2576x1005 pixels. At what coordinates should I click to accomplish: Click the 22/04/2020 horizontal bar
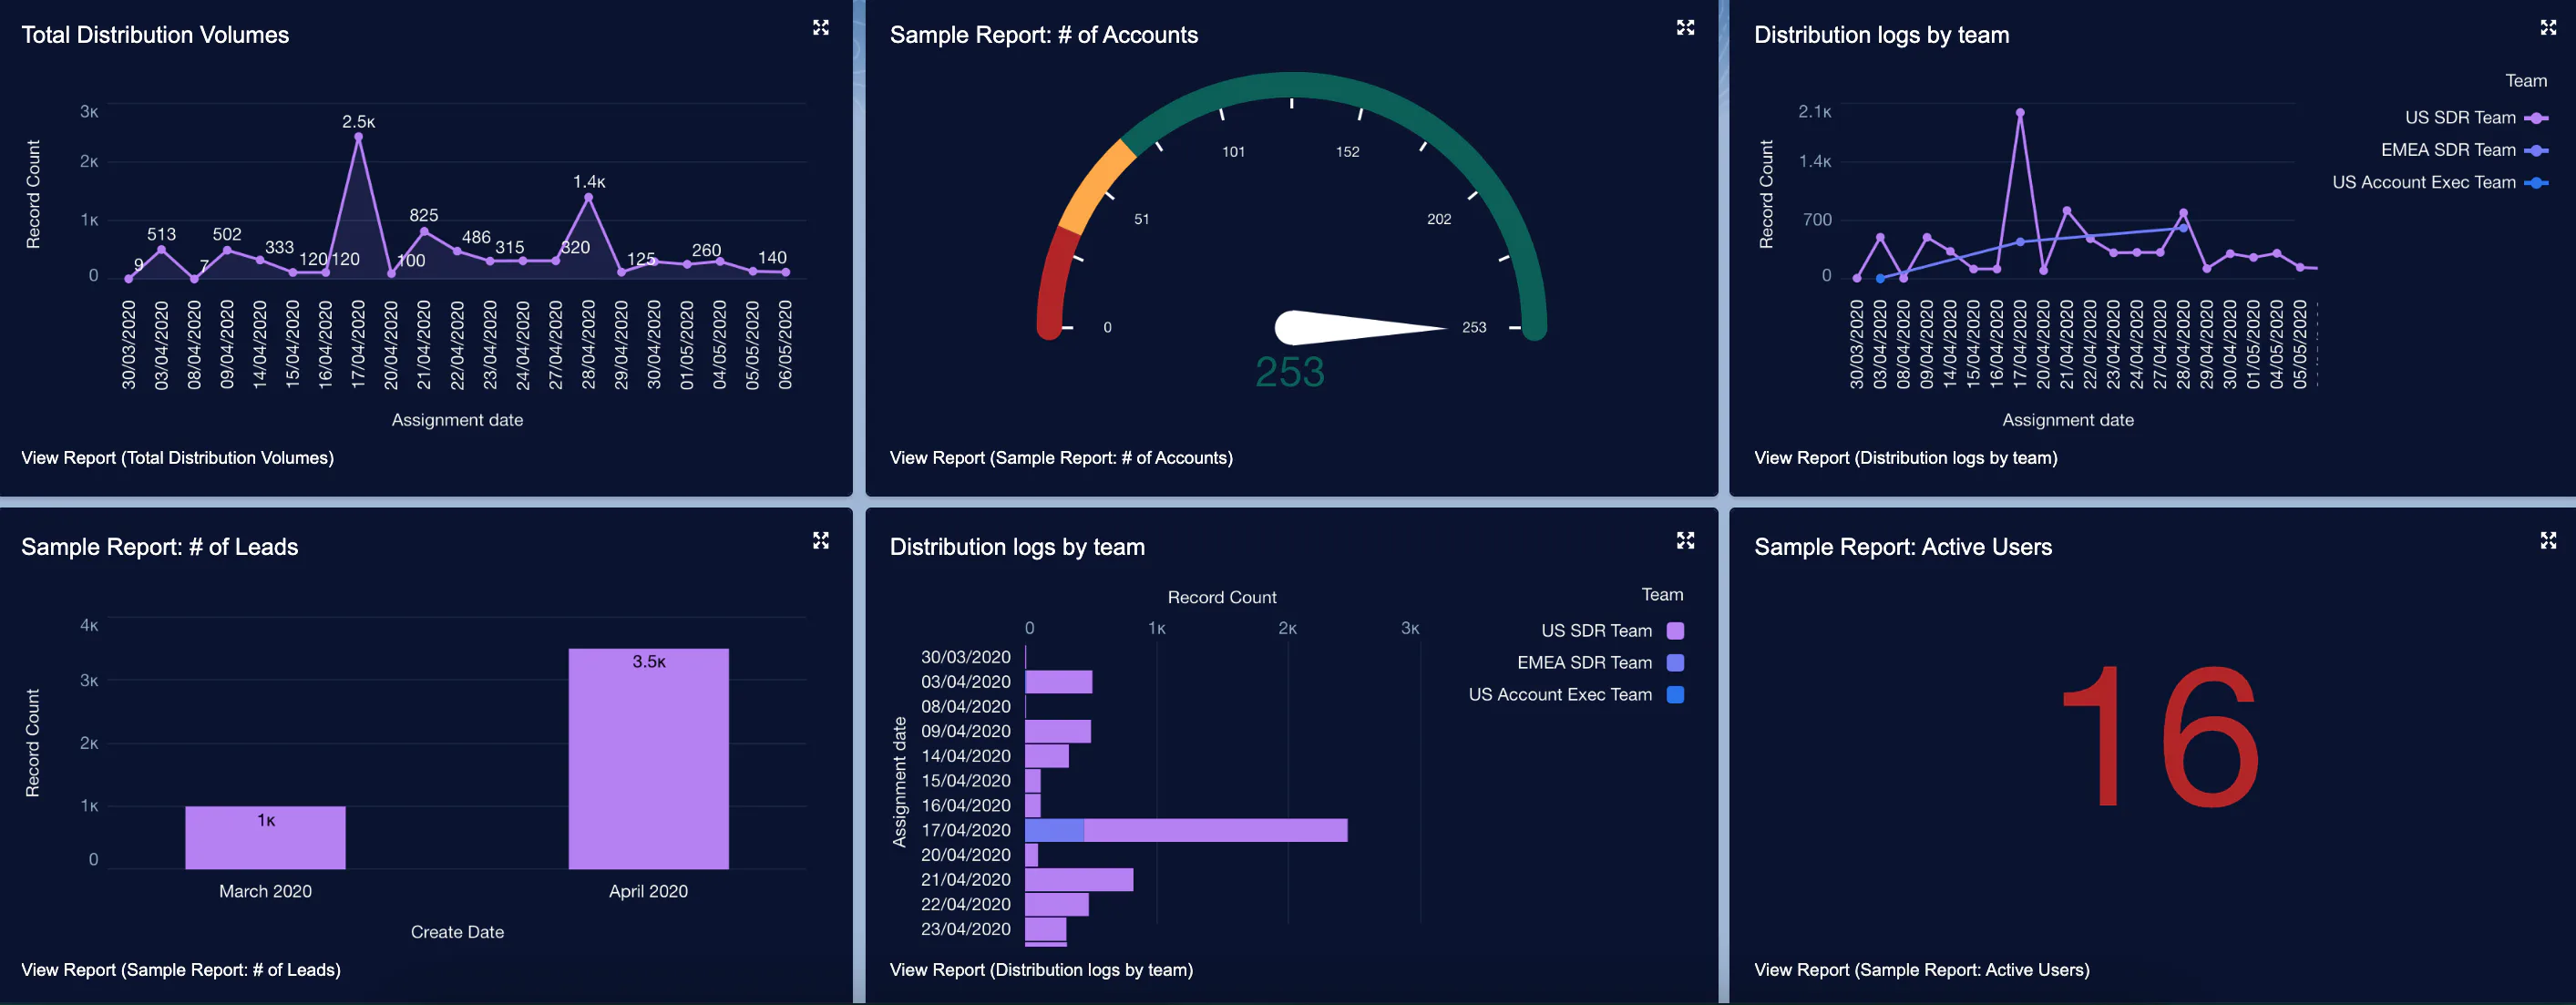pos(1057,905)
